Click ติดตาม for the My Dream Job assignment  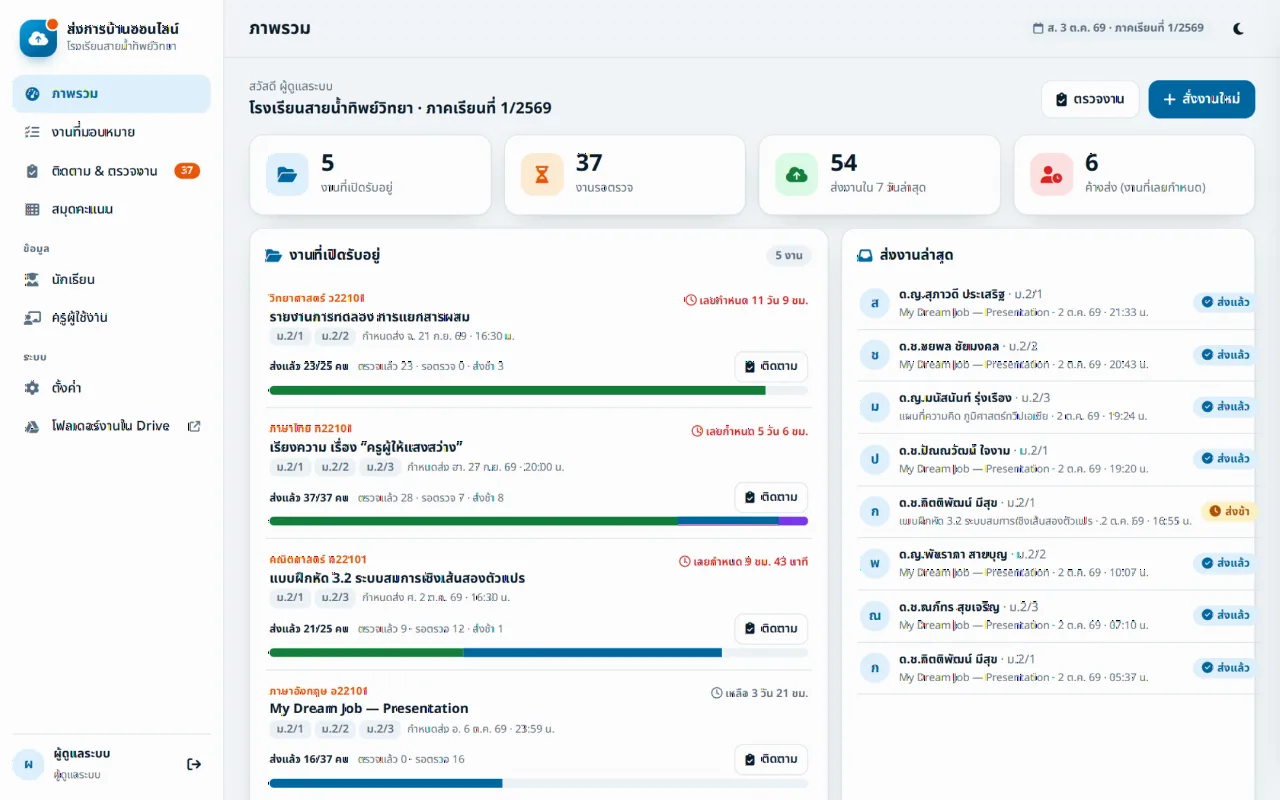coord(771,759)
